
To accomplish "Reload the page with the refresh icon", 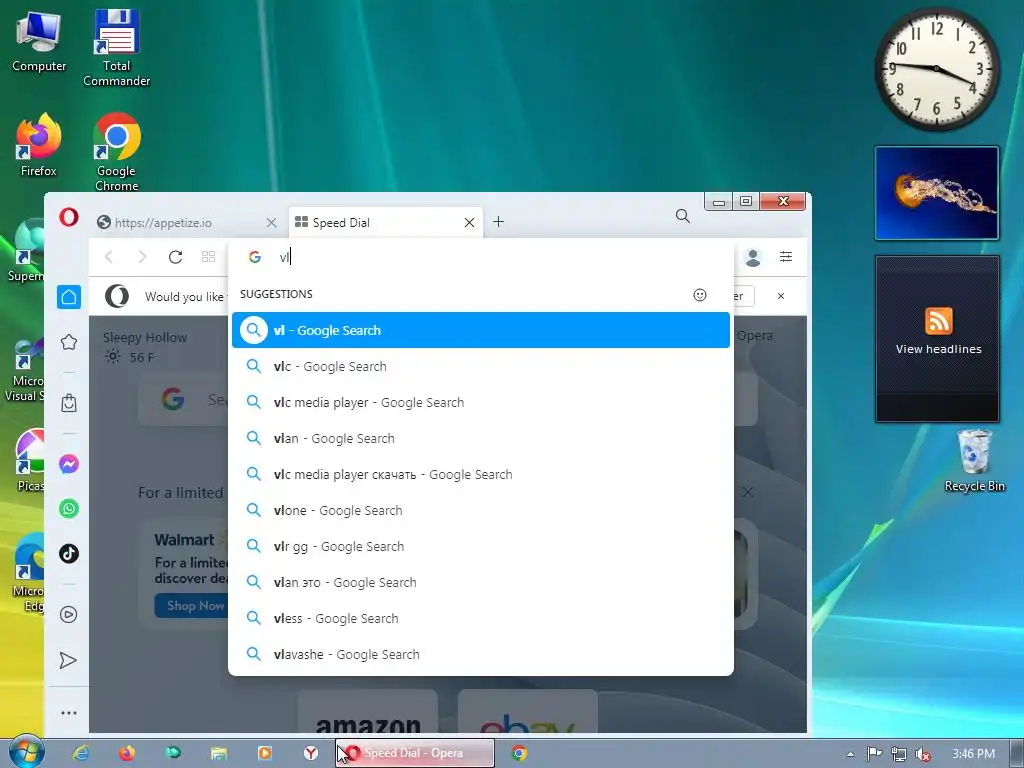I will coord(175,257).
